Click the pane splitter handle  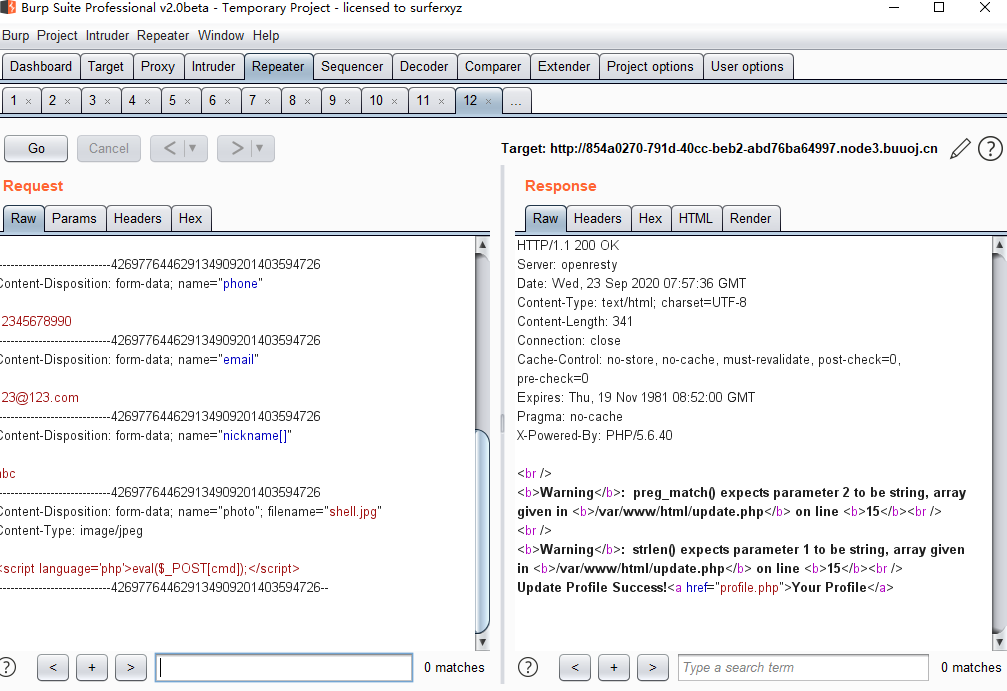pos(502,423)
